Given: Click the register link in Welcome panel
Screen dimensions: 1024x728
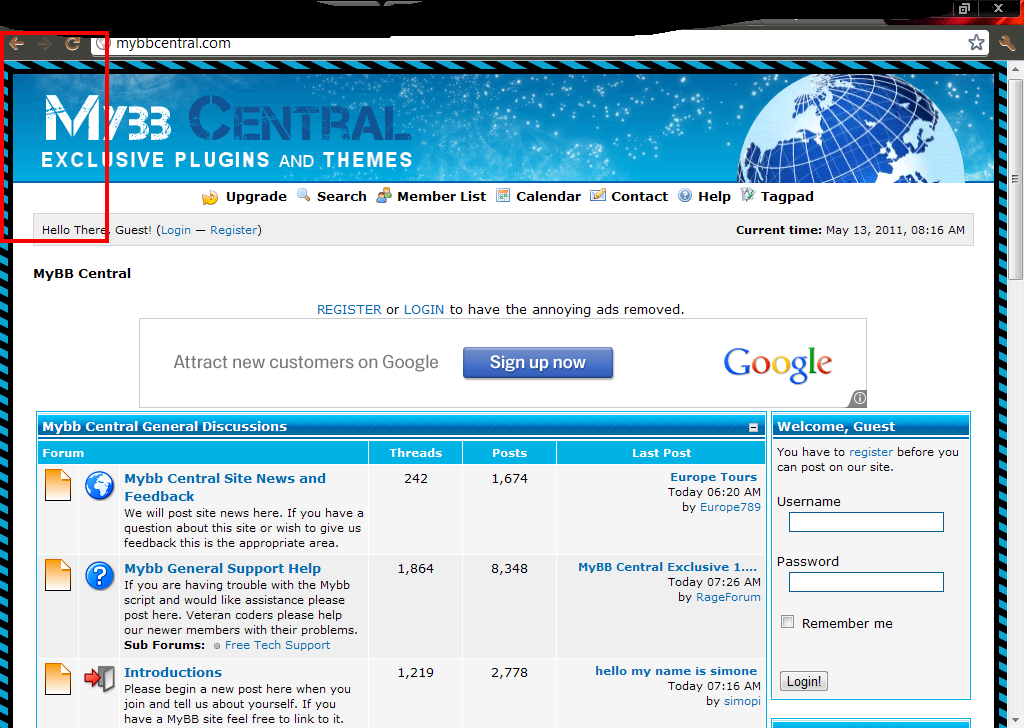Looking at the screenshot, I should pyautogui.click(x=871, y=452).
